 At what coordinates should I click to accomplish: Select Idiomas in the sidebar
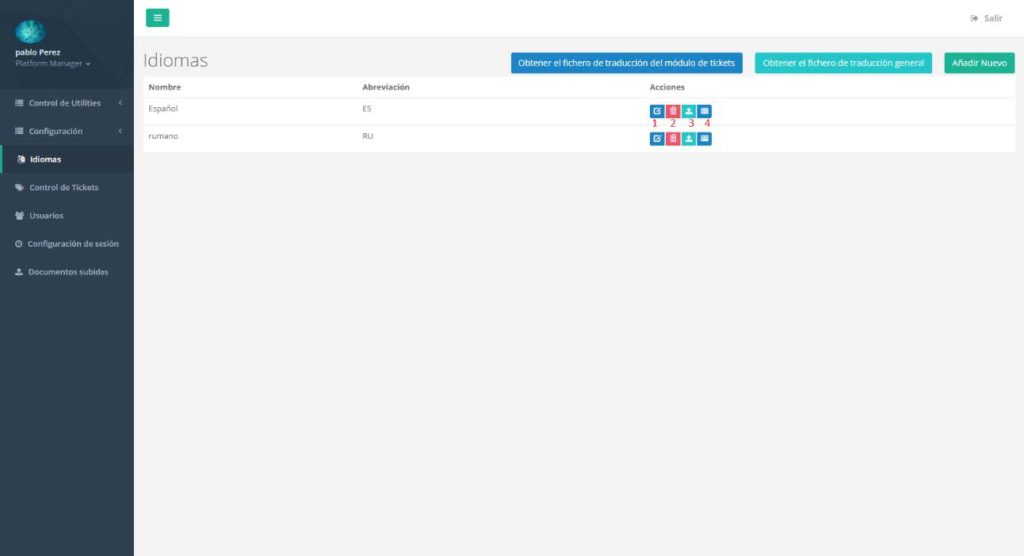click(x=67, y=159)
